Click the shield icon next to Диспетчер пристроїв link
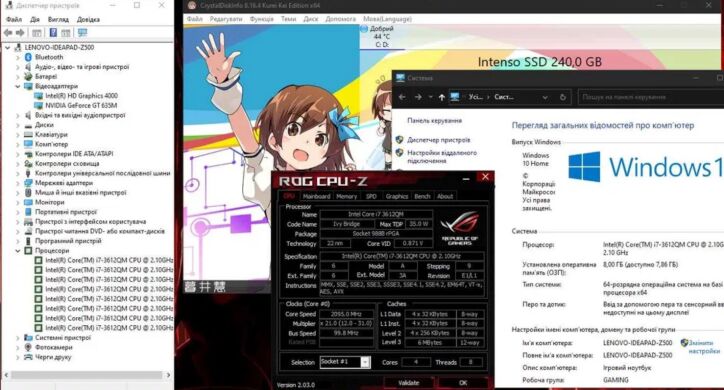This screenshot has height=390, width=724. point(399,139)
